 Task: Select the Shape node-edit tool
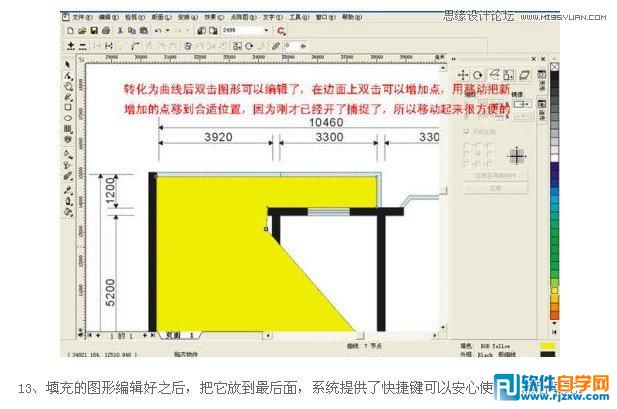(68, 76)
